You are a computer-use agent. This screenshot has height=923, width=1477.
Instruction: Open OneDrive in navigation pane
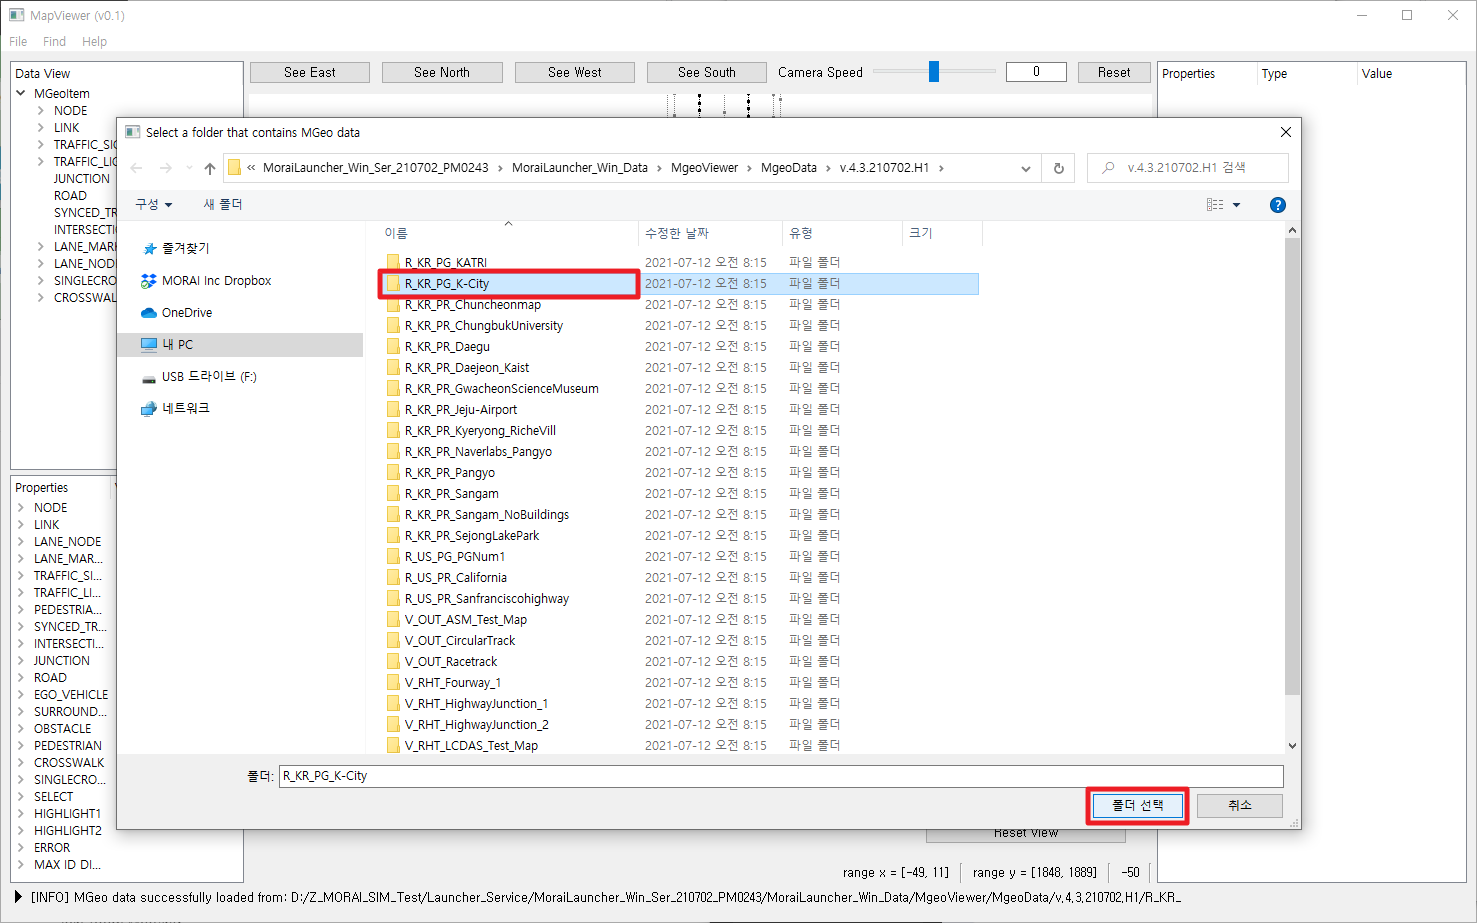(186, 313)
